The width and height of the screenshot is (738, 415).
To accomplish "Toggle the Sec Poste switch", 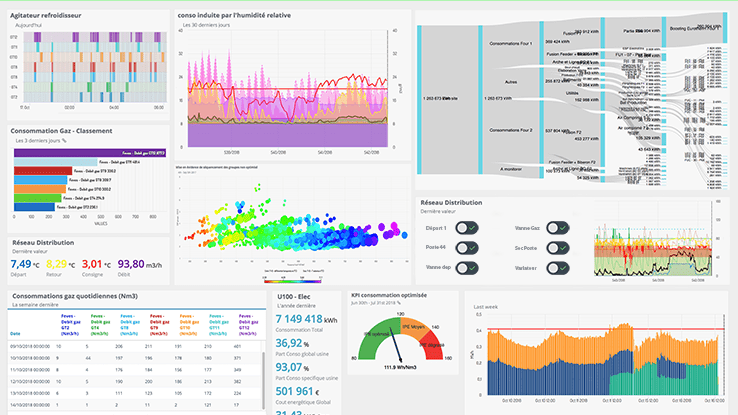I will (x=558, y=248).
